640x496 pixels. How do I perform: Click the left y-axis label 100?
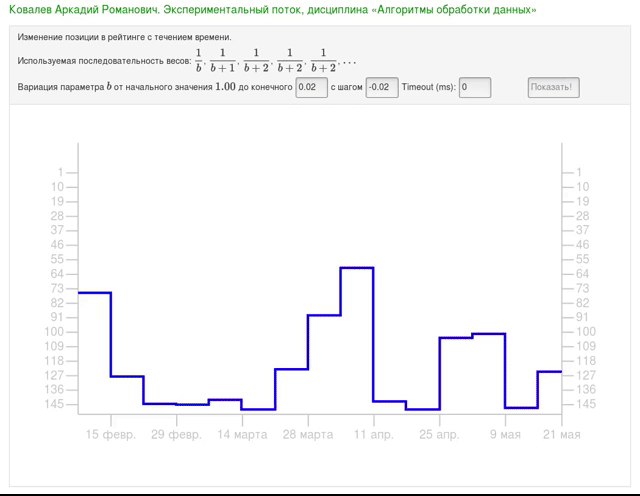click(x=54, y=331)
